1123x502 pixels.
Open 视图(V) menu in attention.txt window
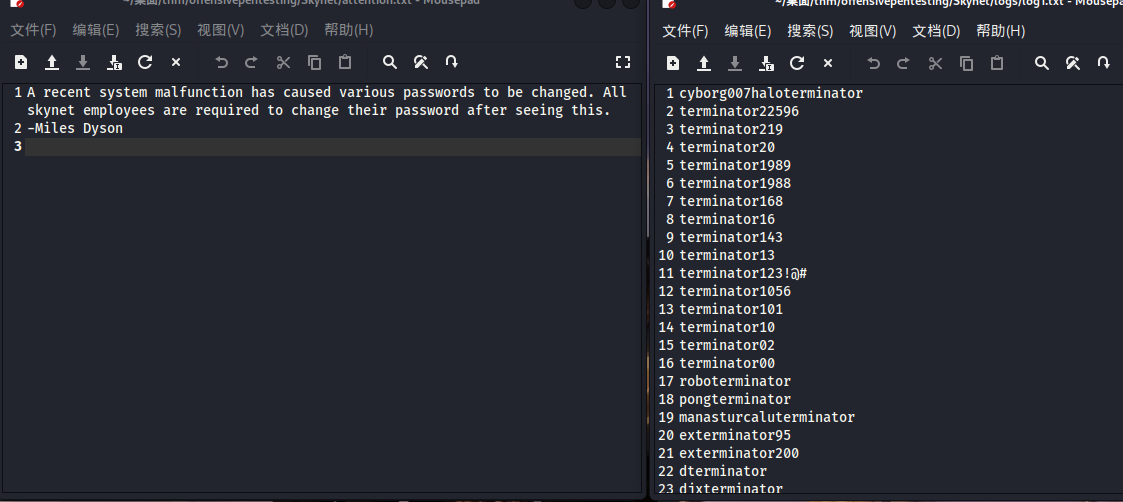click(221, 30)
